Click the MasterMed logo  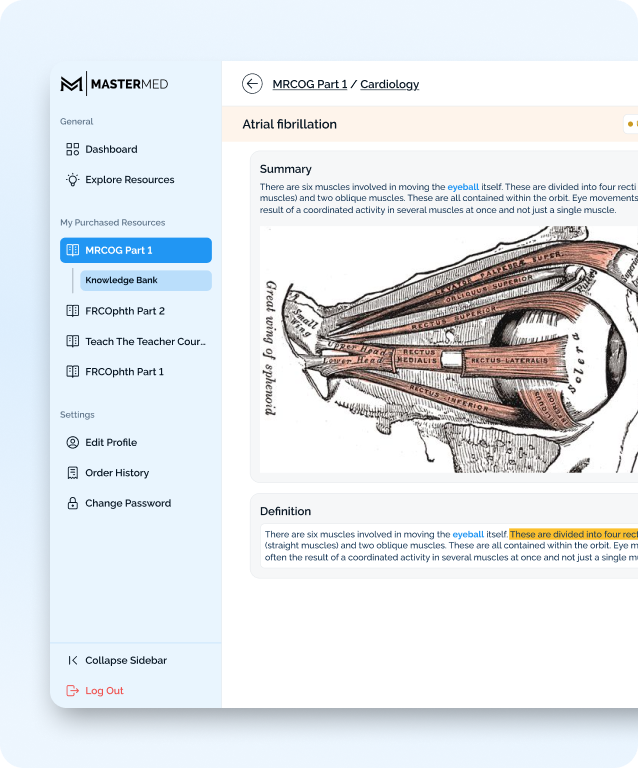pos(114,84)
